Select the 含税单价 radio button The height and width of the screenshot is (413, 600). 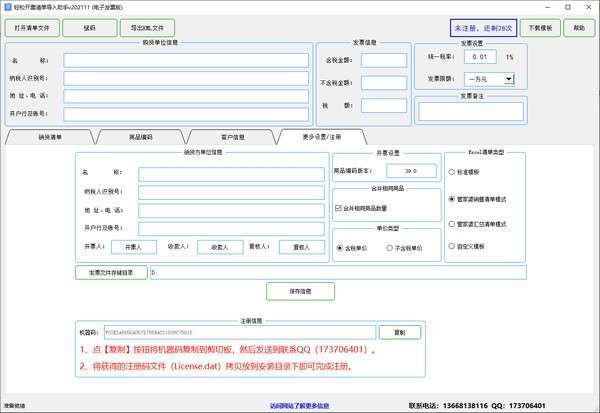(339, 247)
